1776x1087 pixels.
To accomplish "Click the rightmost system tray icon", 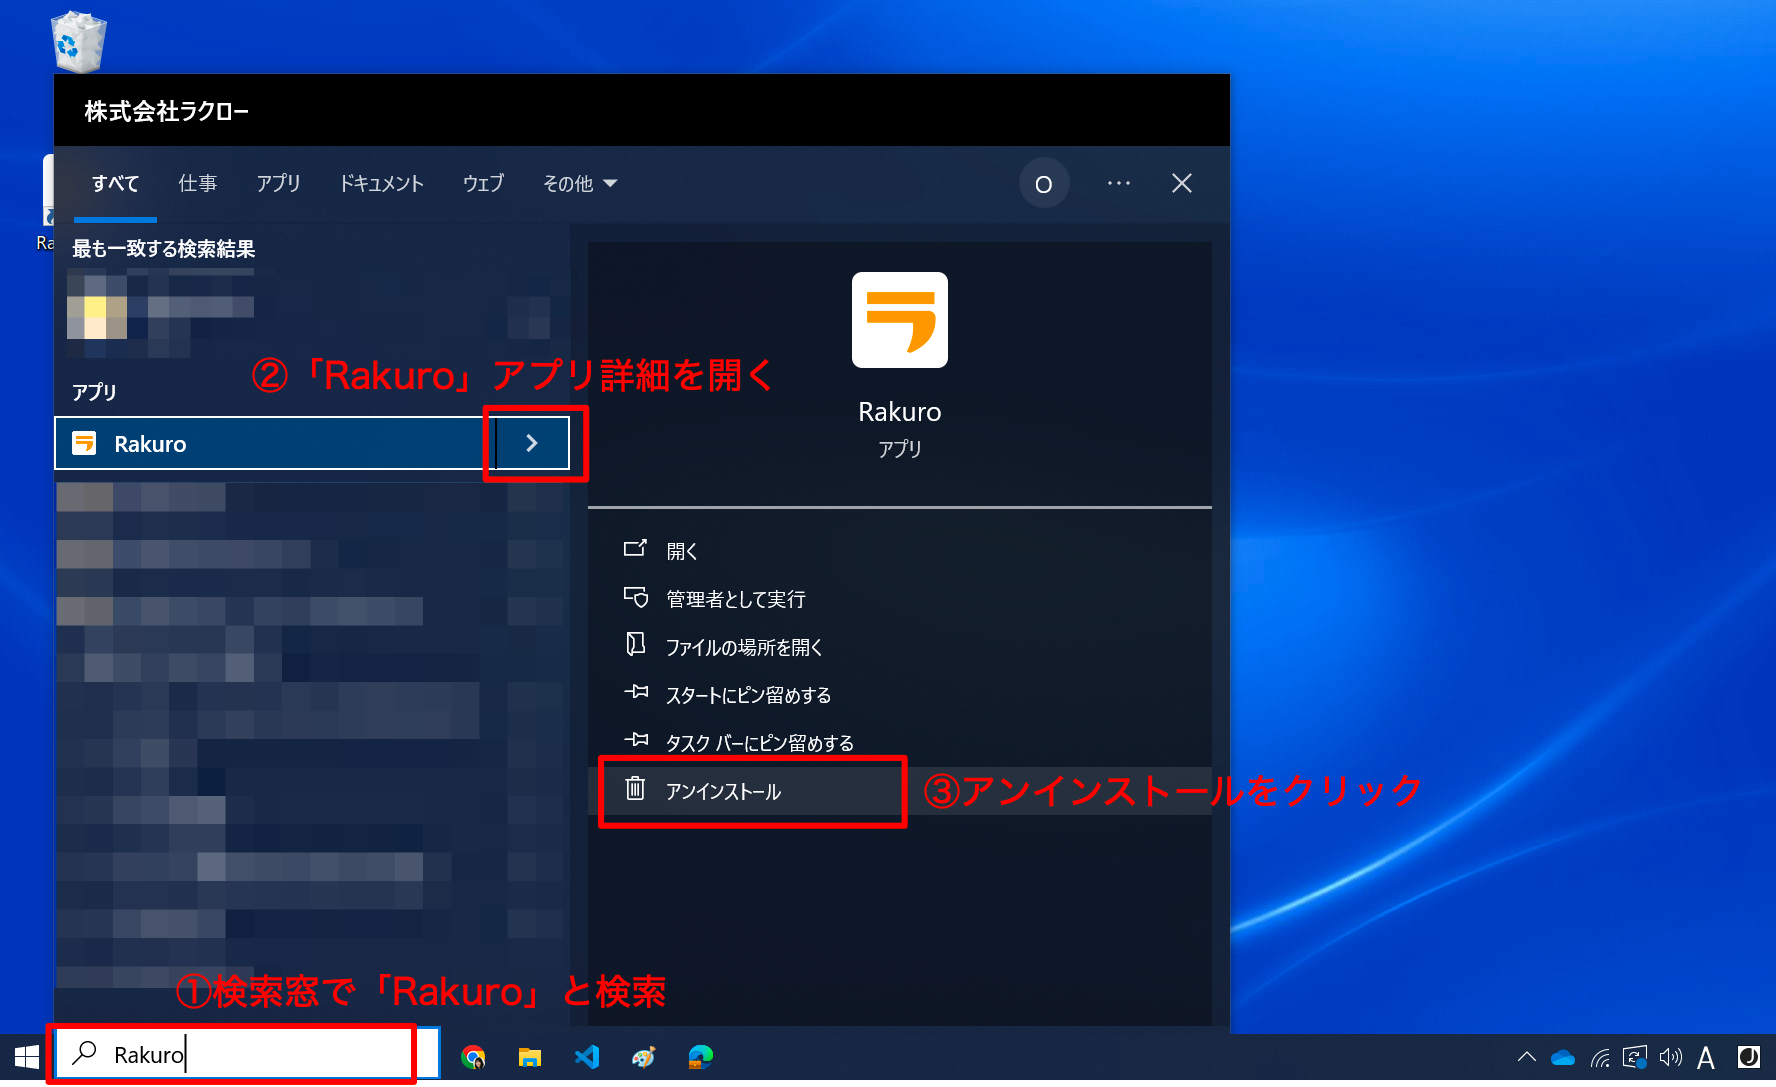I will pyautogui.click(x=1749, y=1057).
